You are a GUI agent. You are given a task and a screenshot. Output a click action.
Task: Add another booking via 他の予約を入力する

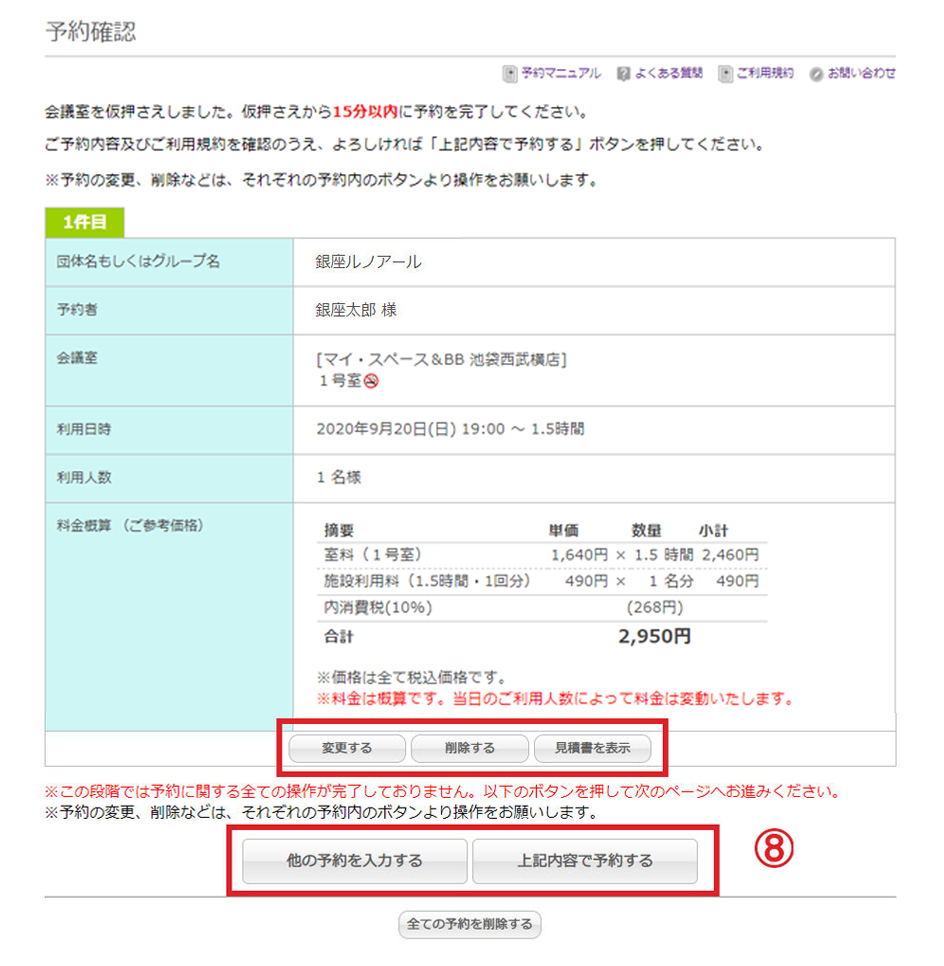355,860
